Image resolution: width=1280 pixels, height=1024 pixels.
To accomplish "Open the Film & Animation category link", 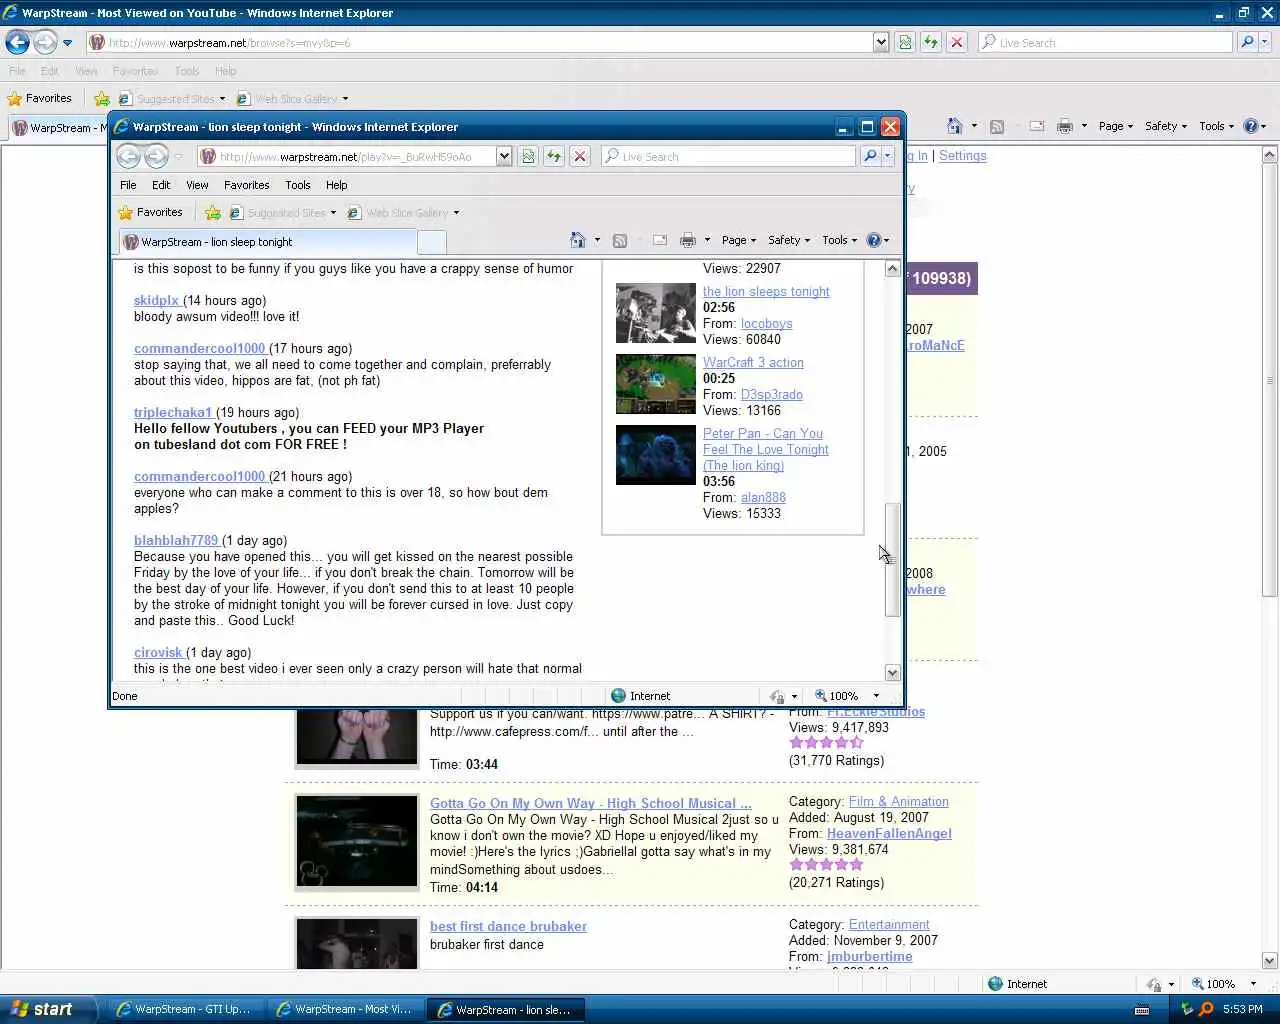I will (898, 801).
